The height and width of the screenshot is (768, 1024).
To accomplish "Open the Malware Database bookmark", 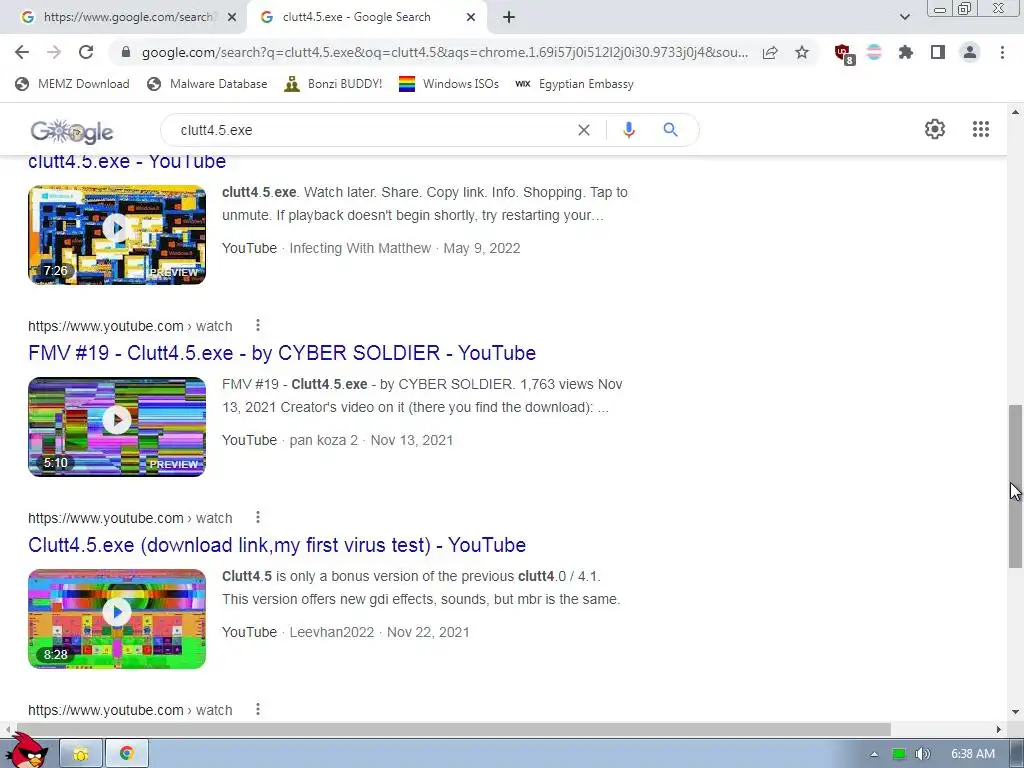I will (x=207, y=84).
